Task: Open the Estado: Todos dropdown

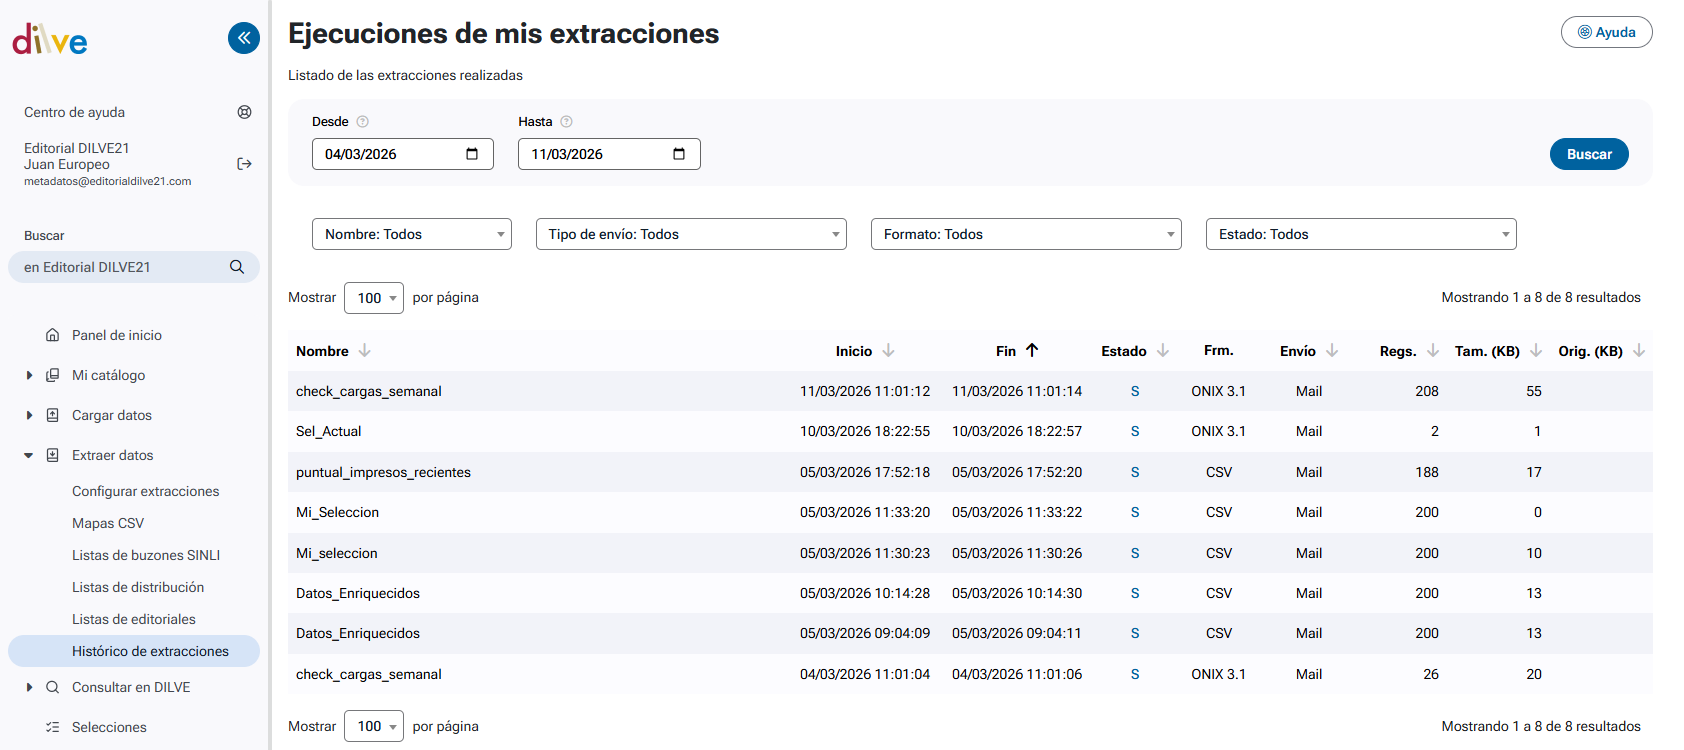Action: click(x=1360, y=234)
